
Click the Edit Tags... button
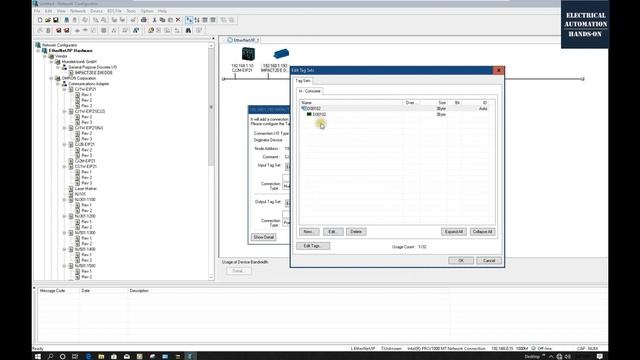pyautogui.click(x=313, y=246)
